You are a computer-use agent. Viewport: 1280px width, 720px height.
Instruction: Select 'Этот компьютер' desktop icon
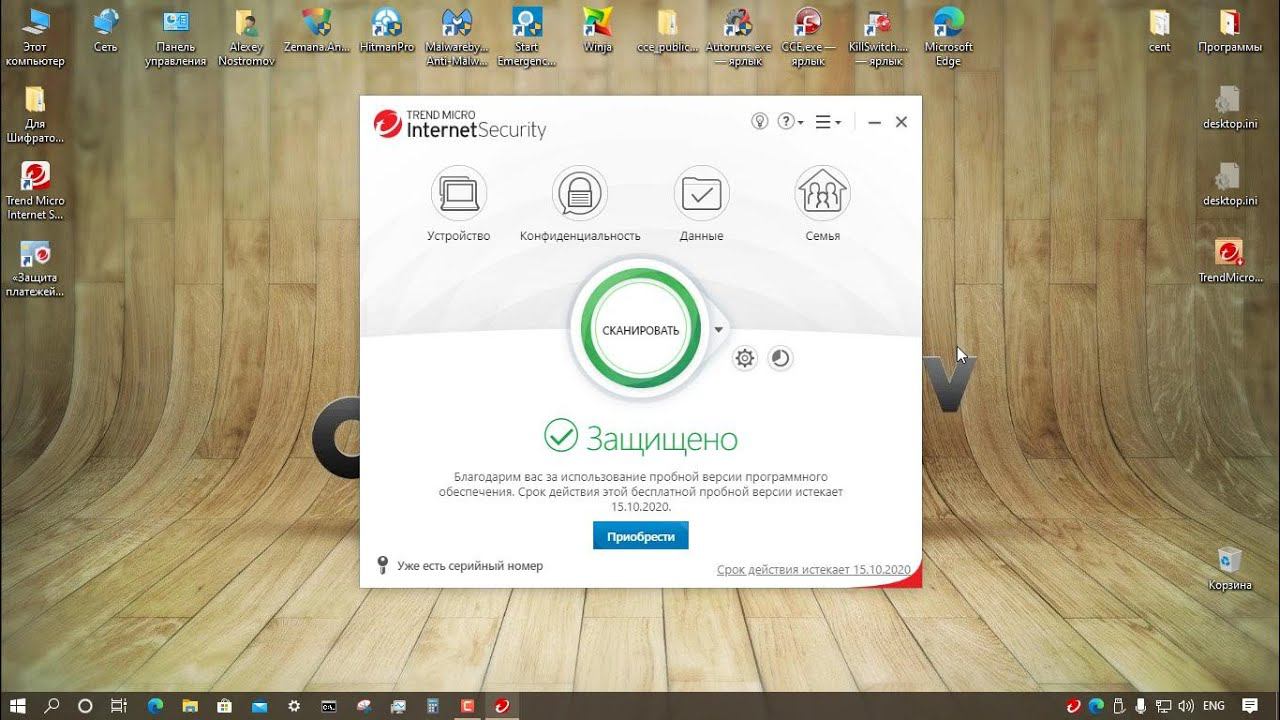(35, 37)
